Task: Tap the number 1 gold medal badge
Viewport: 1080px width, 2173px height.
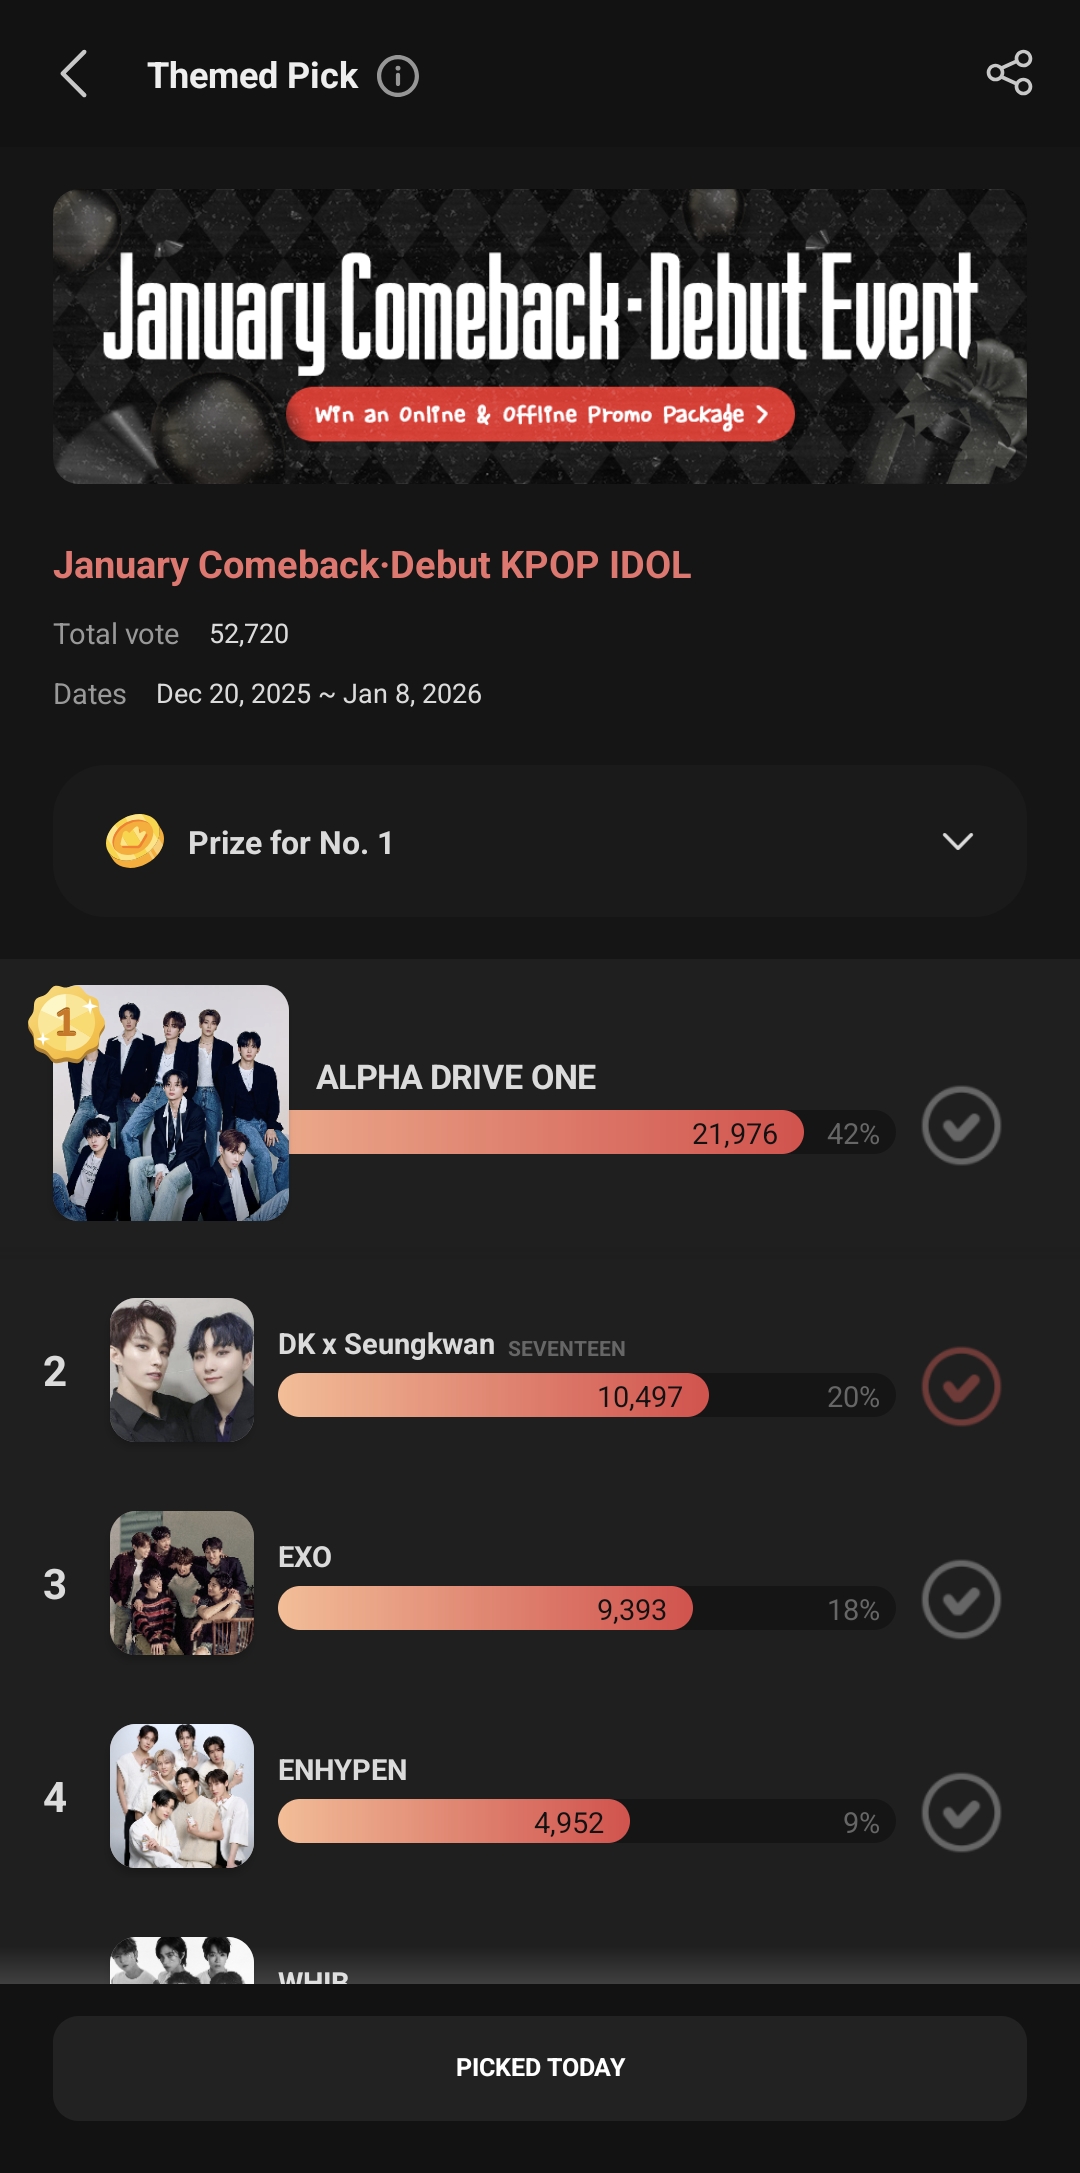Action: pos(65,1023)
